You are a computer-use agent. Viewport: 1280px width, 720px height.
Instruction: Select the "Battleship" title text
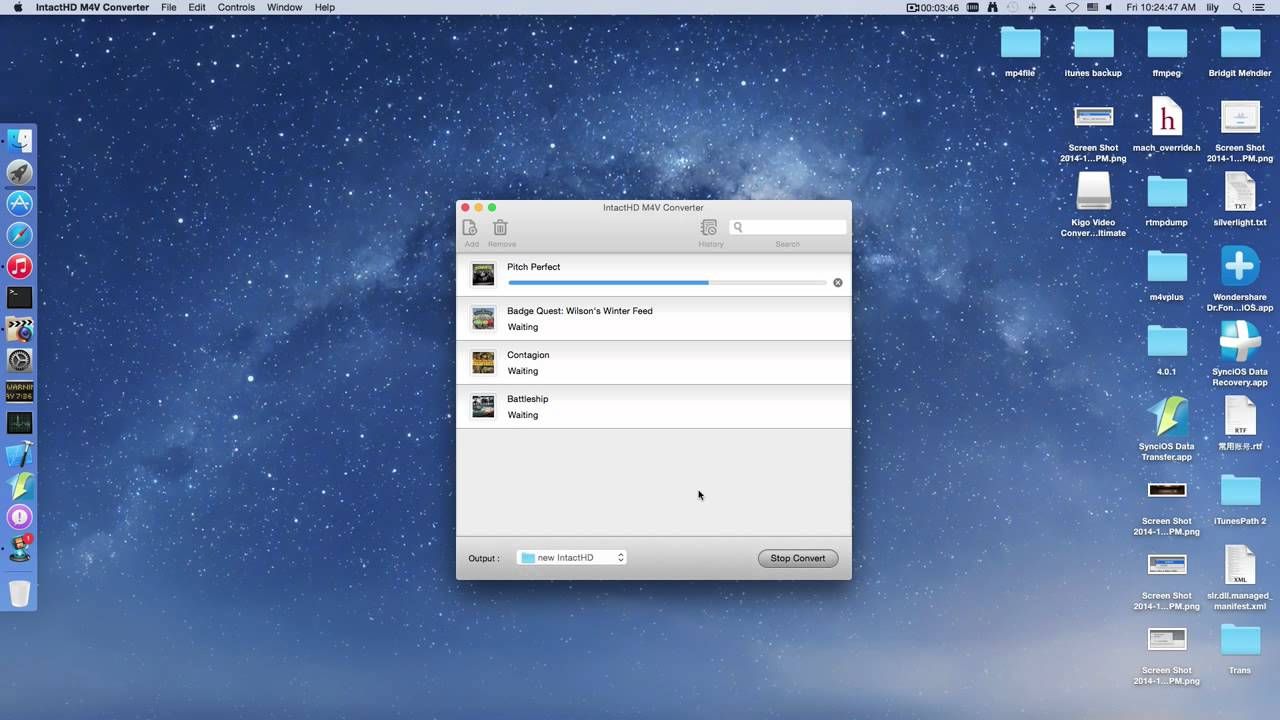tap(528, 399)
